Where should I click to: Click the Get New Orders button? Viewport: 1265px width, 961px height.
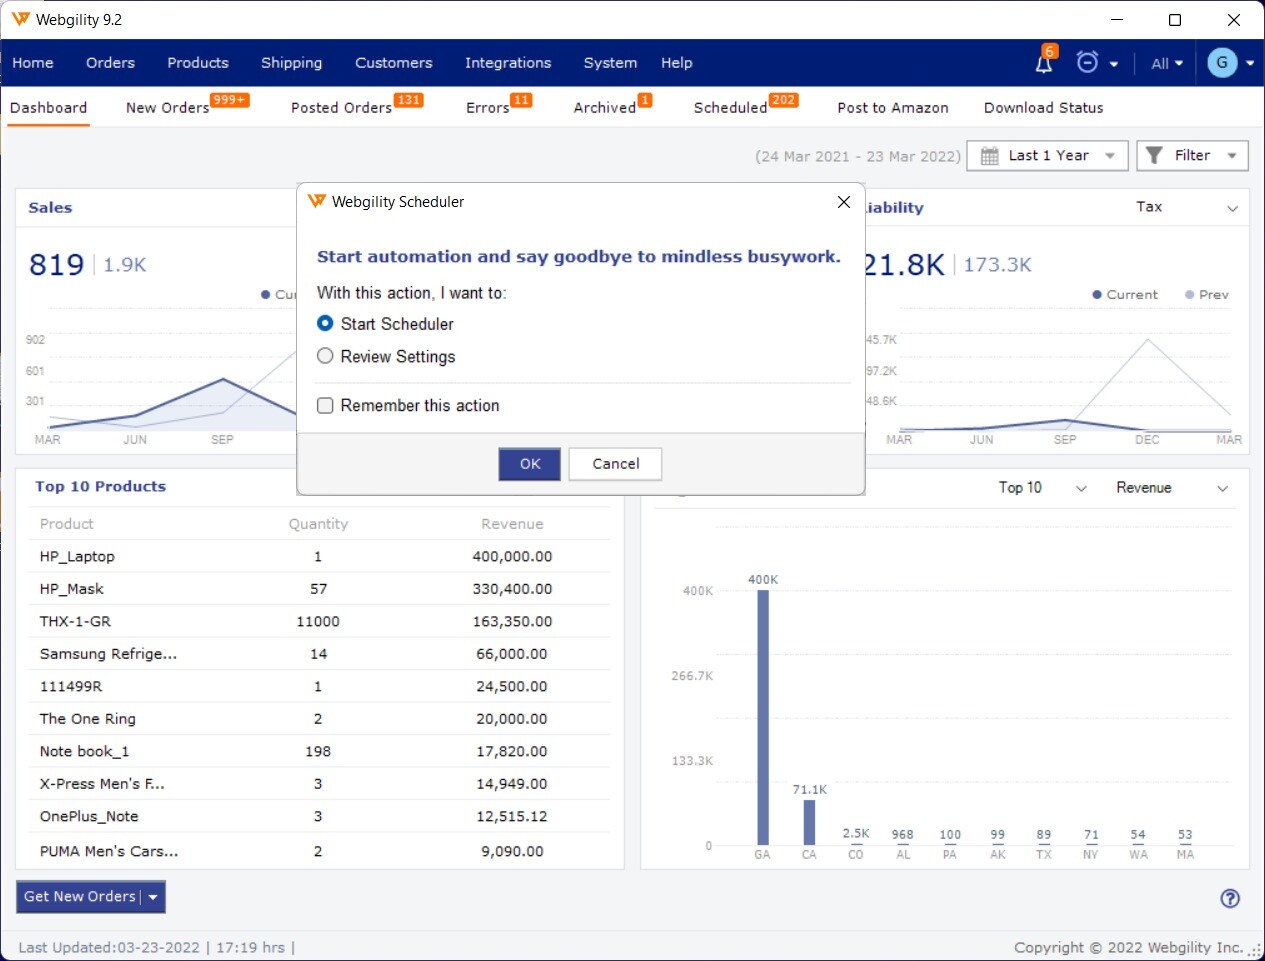pos(80,897)
